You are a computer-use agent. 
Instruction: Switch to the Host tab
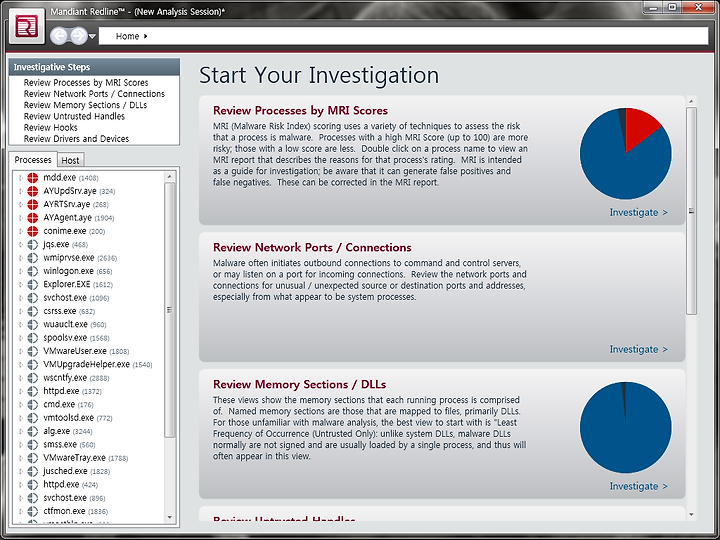(x=70, y=160)
